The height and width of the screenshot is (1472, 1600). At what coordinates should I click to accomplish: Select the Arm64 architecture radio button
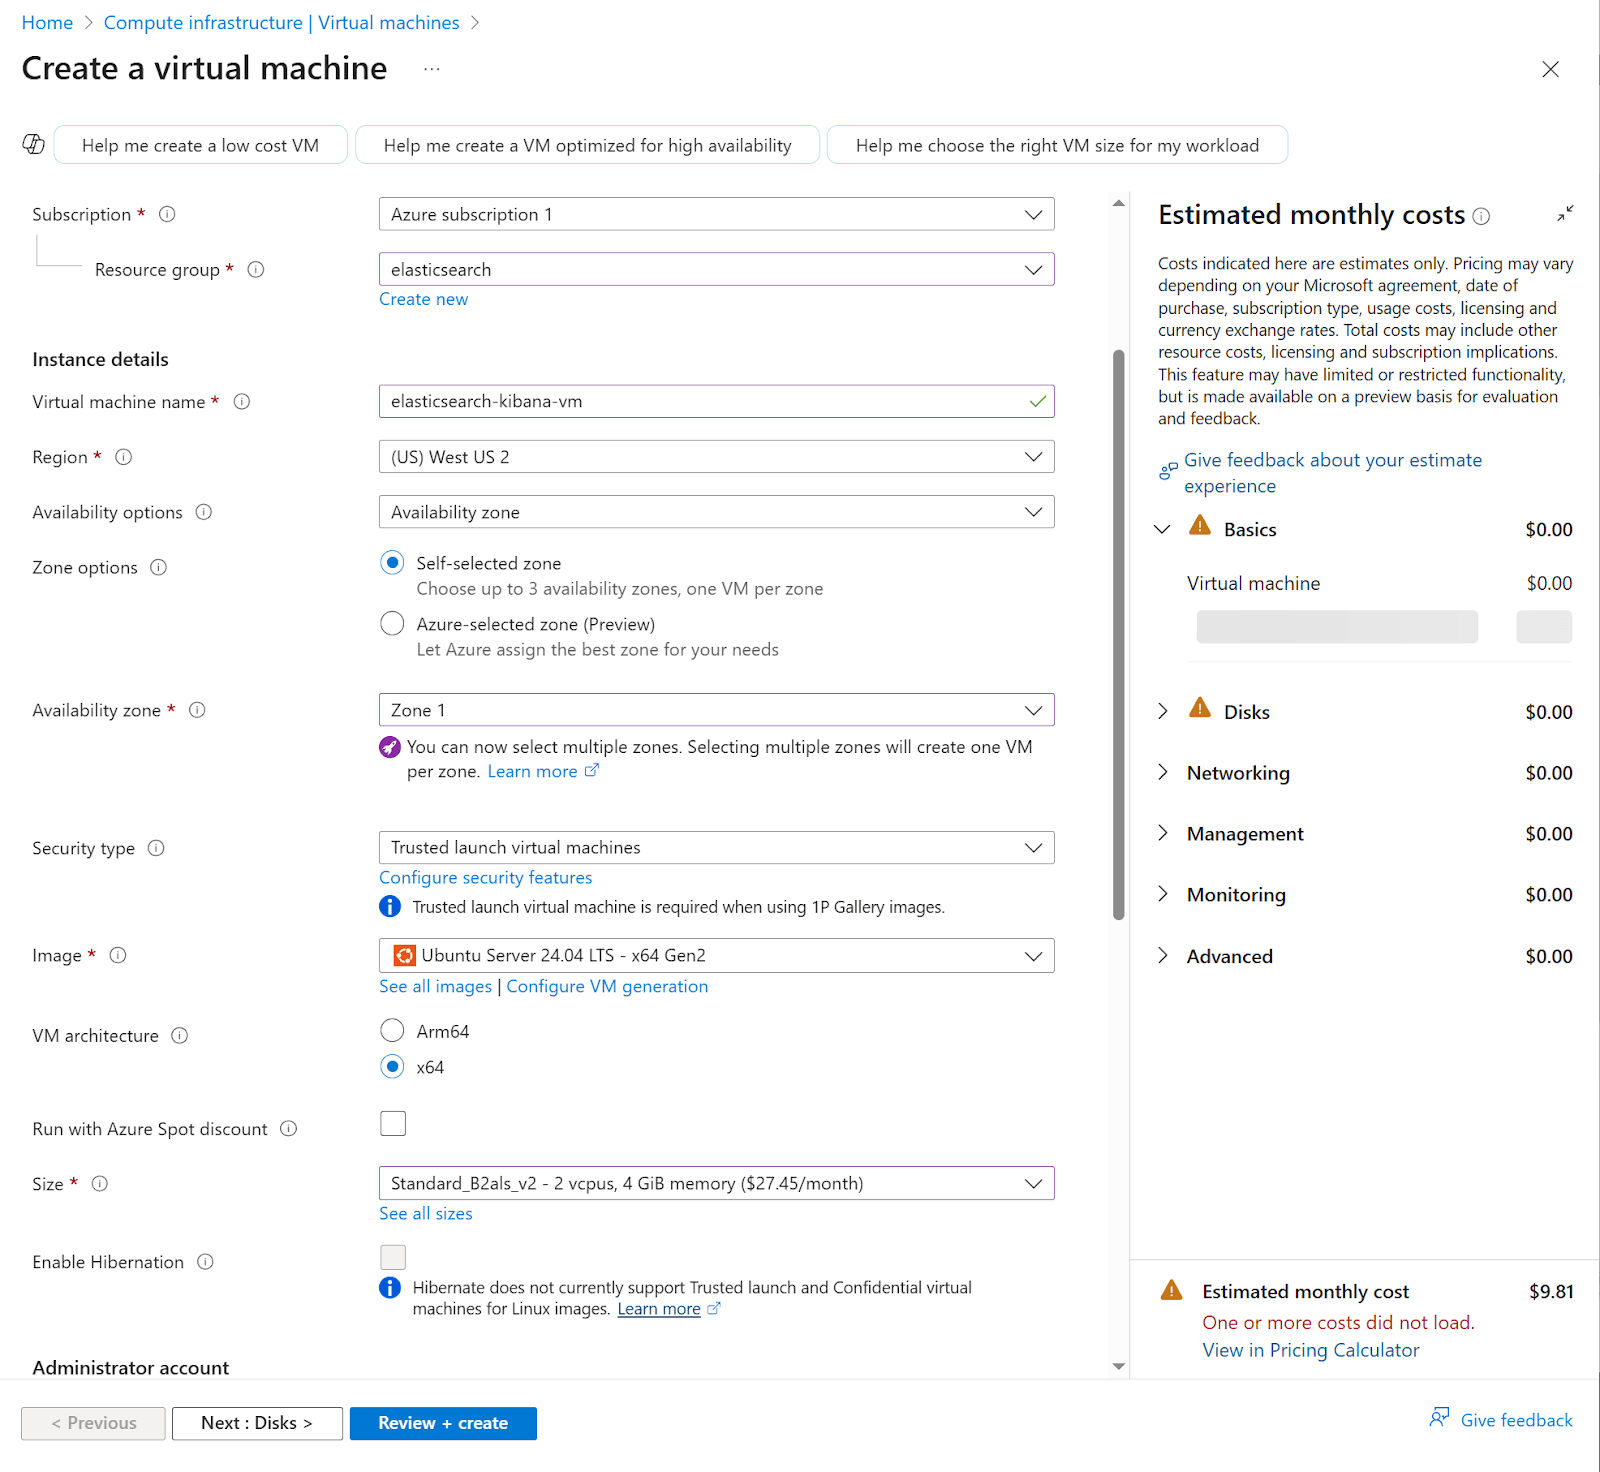(x=392, y=1030)
